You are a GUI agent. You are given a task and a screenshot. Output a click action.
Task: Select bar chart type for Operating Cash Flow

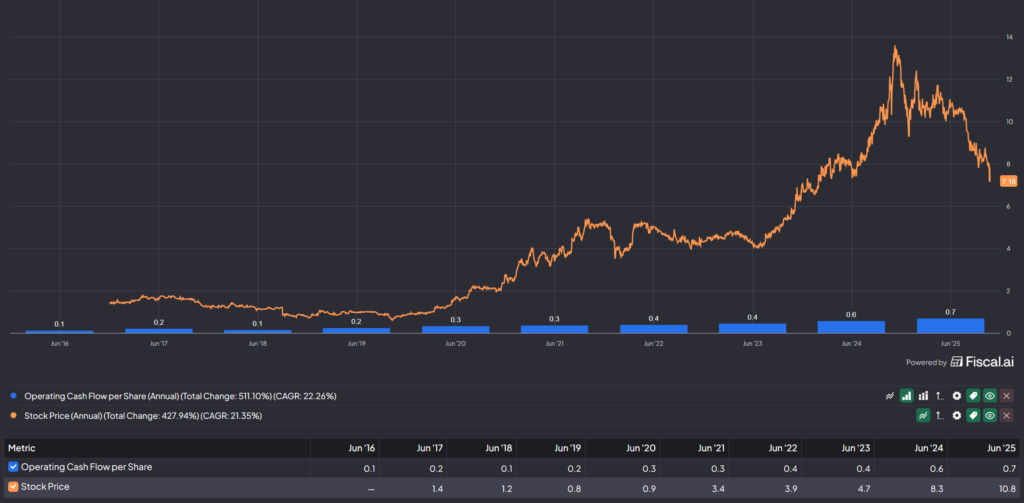[x=907, y=396]
